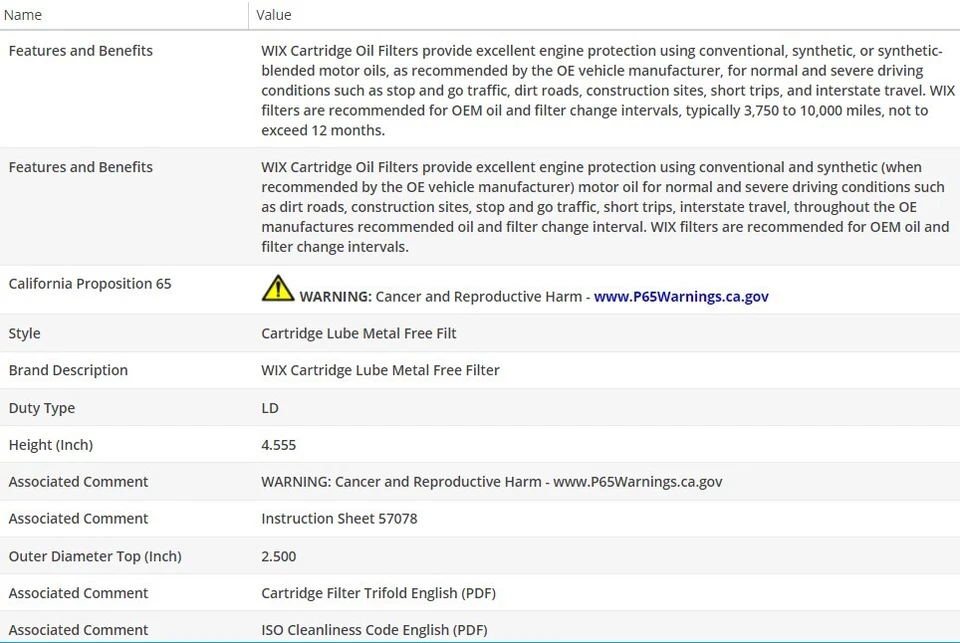The height and width of the screenshot is (643, 960).
Task: Click the Associated Comment WARNING text value
Action: (x=492, y=481)
